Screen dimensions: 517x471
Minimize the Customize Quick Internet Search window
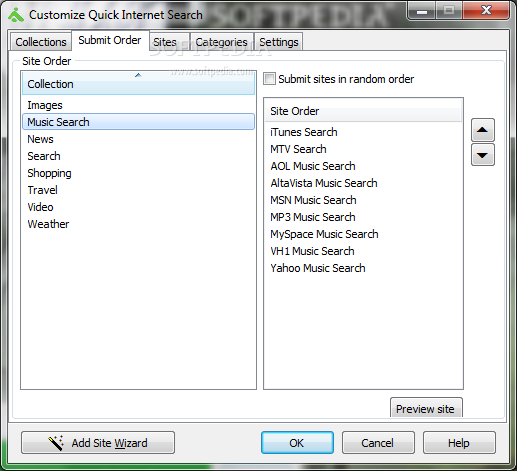tap(422, 11)
